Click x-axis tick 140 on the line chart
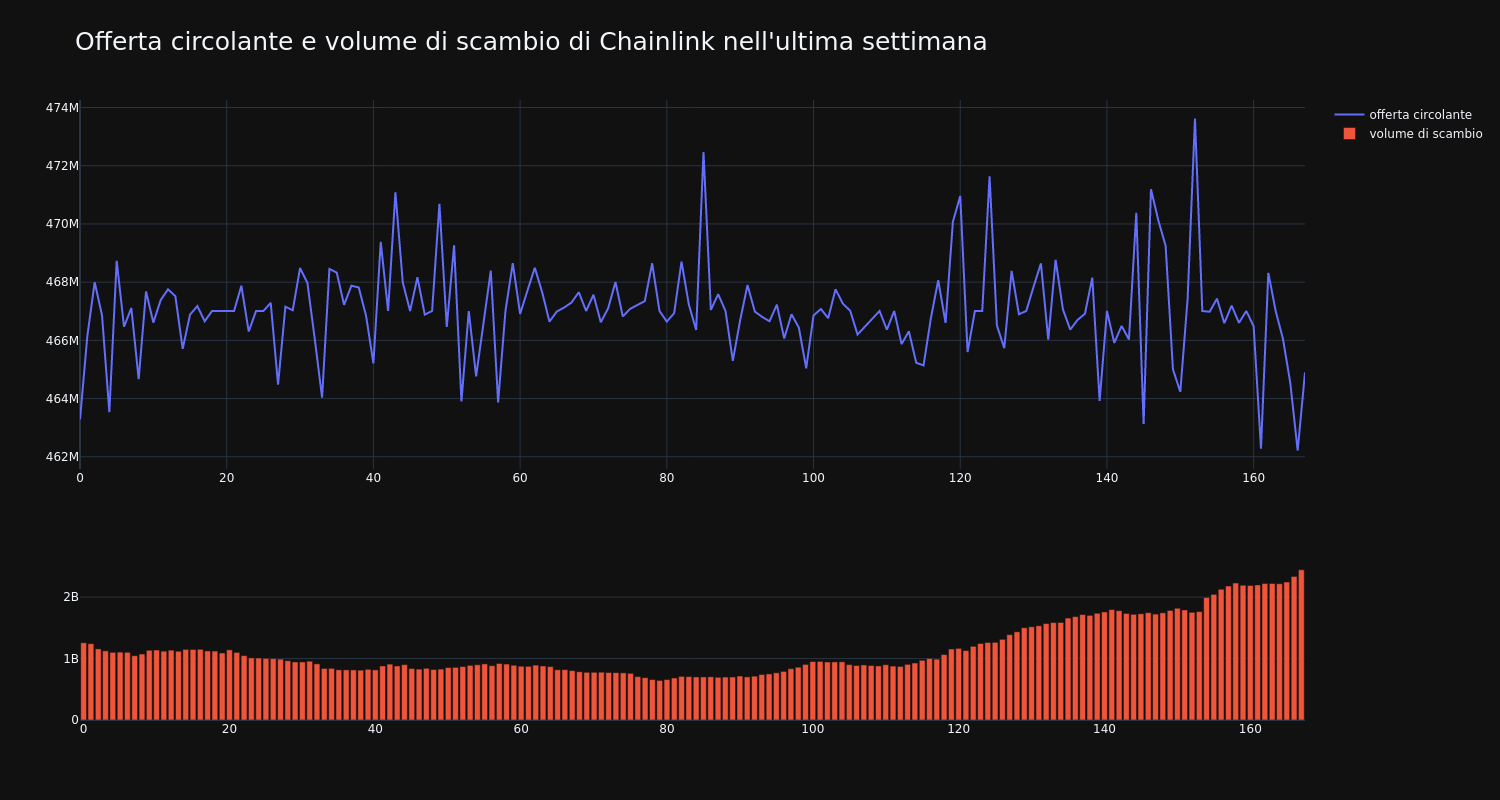1500x800 pixels. click(1107, 478)
